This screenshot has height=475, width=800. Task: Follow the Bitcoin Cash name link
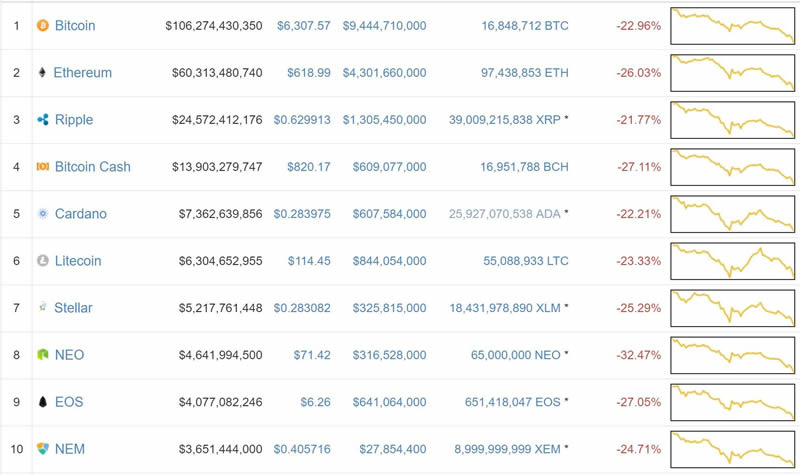pyautogui.click(x=92, y=167)
